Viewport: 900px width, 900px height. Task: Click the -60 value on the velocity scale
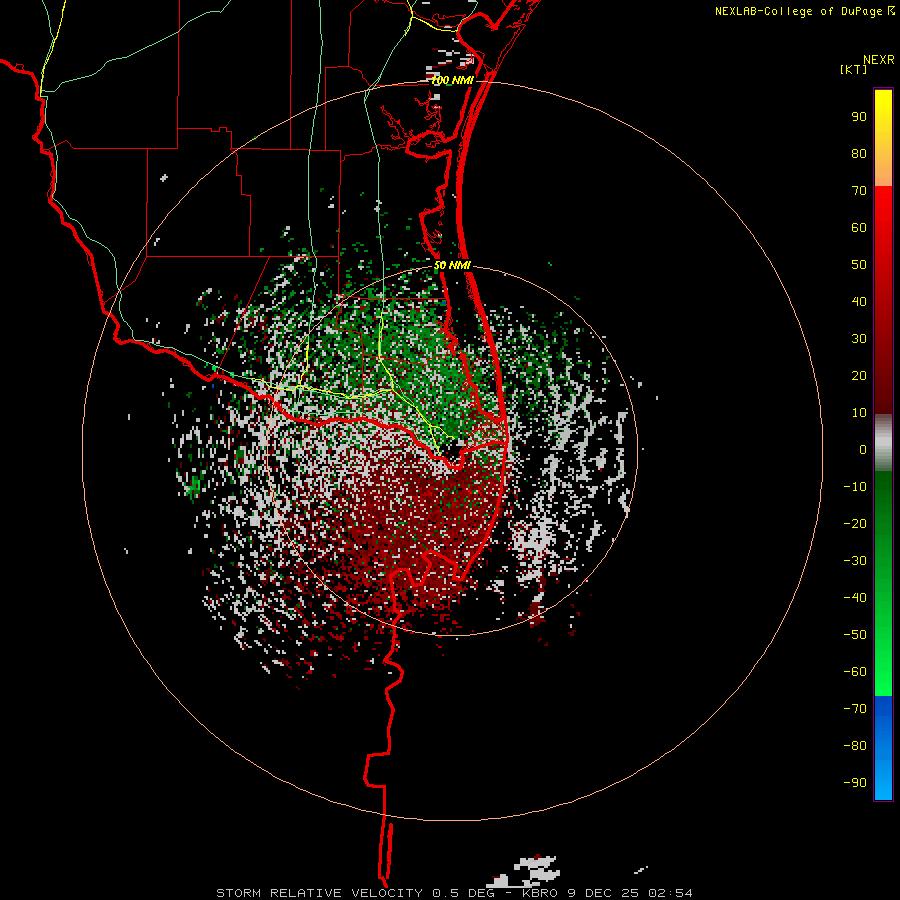click(x=855, y=672)
